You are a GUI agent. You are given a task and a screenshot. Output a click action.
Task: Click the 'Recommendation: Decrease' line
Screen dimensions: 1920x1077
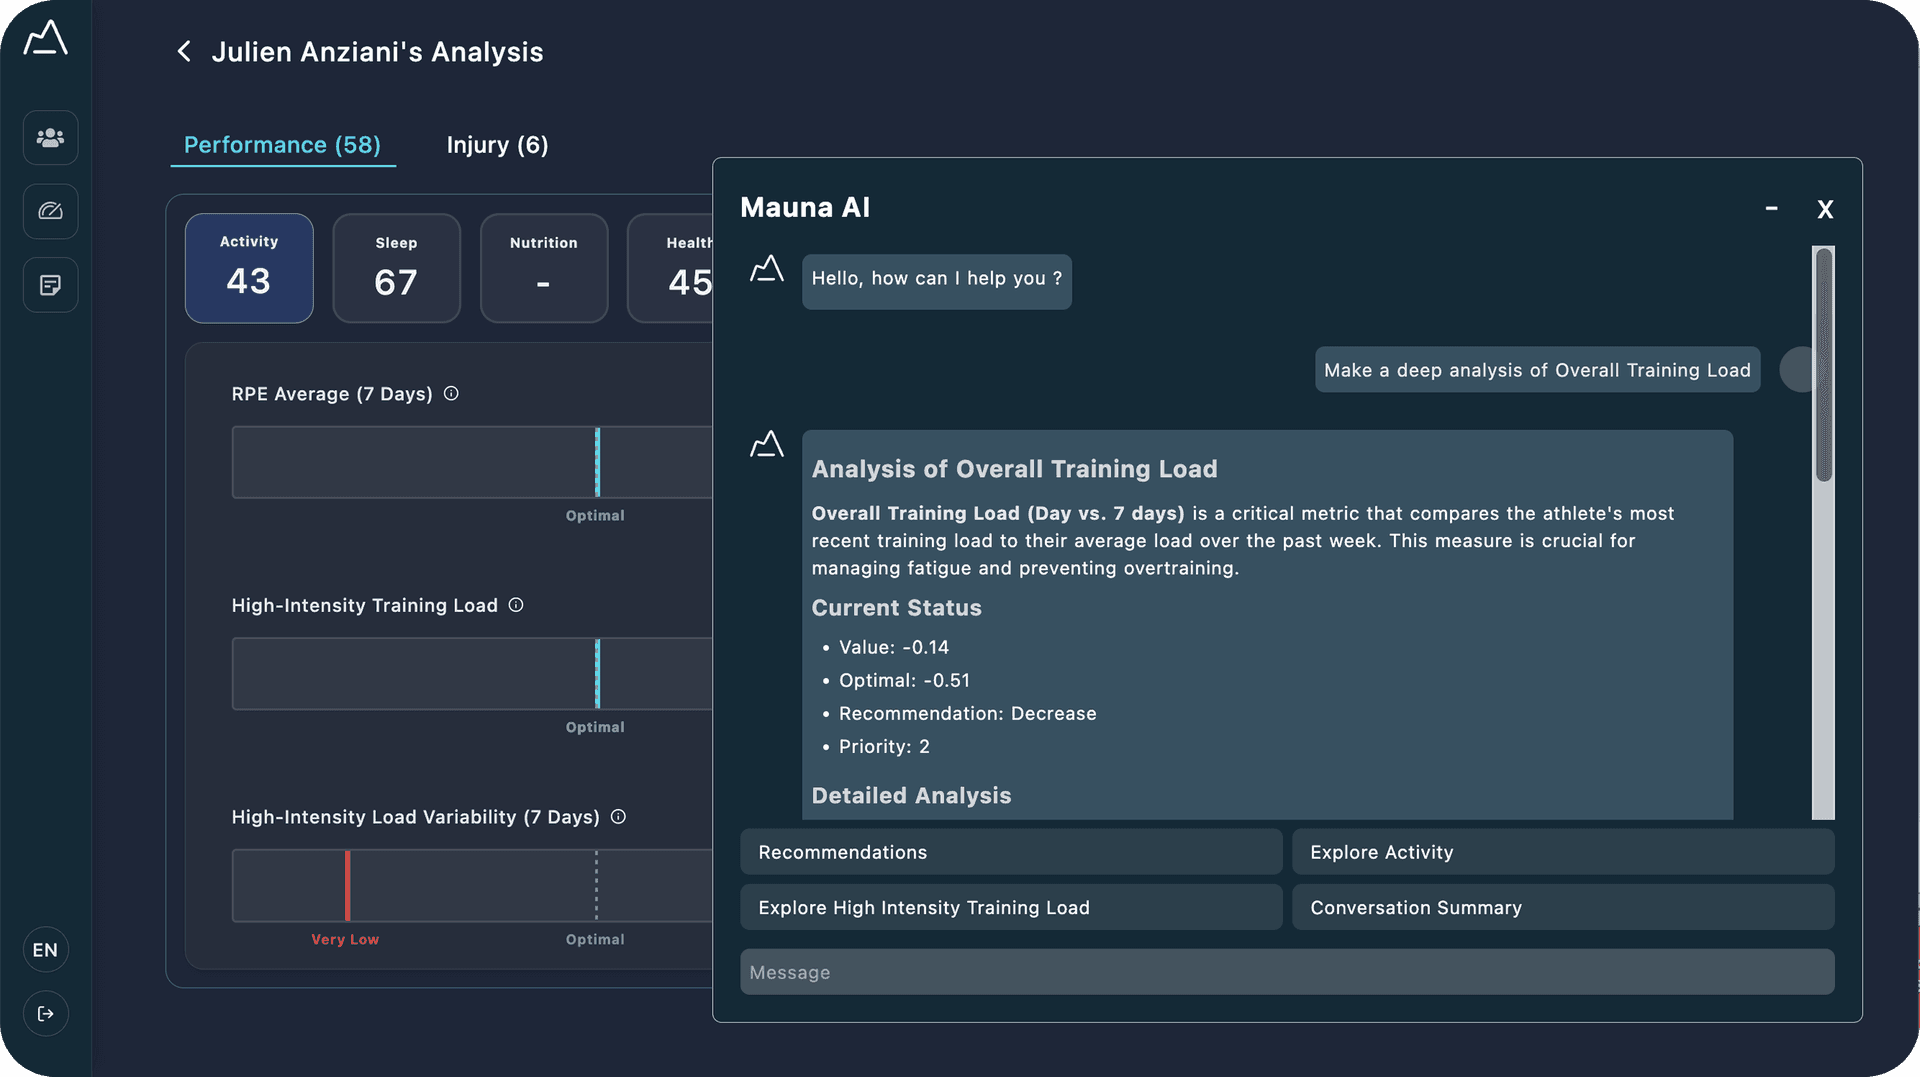pyautogui.click(x=967, y=713)
